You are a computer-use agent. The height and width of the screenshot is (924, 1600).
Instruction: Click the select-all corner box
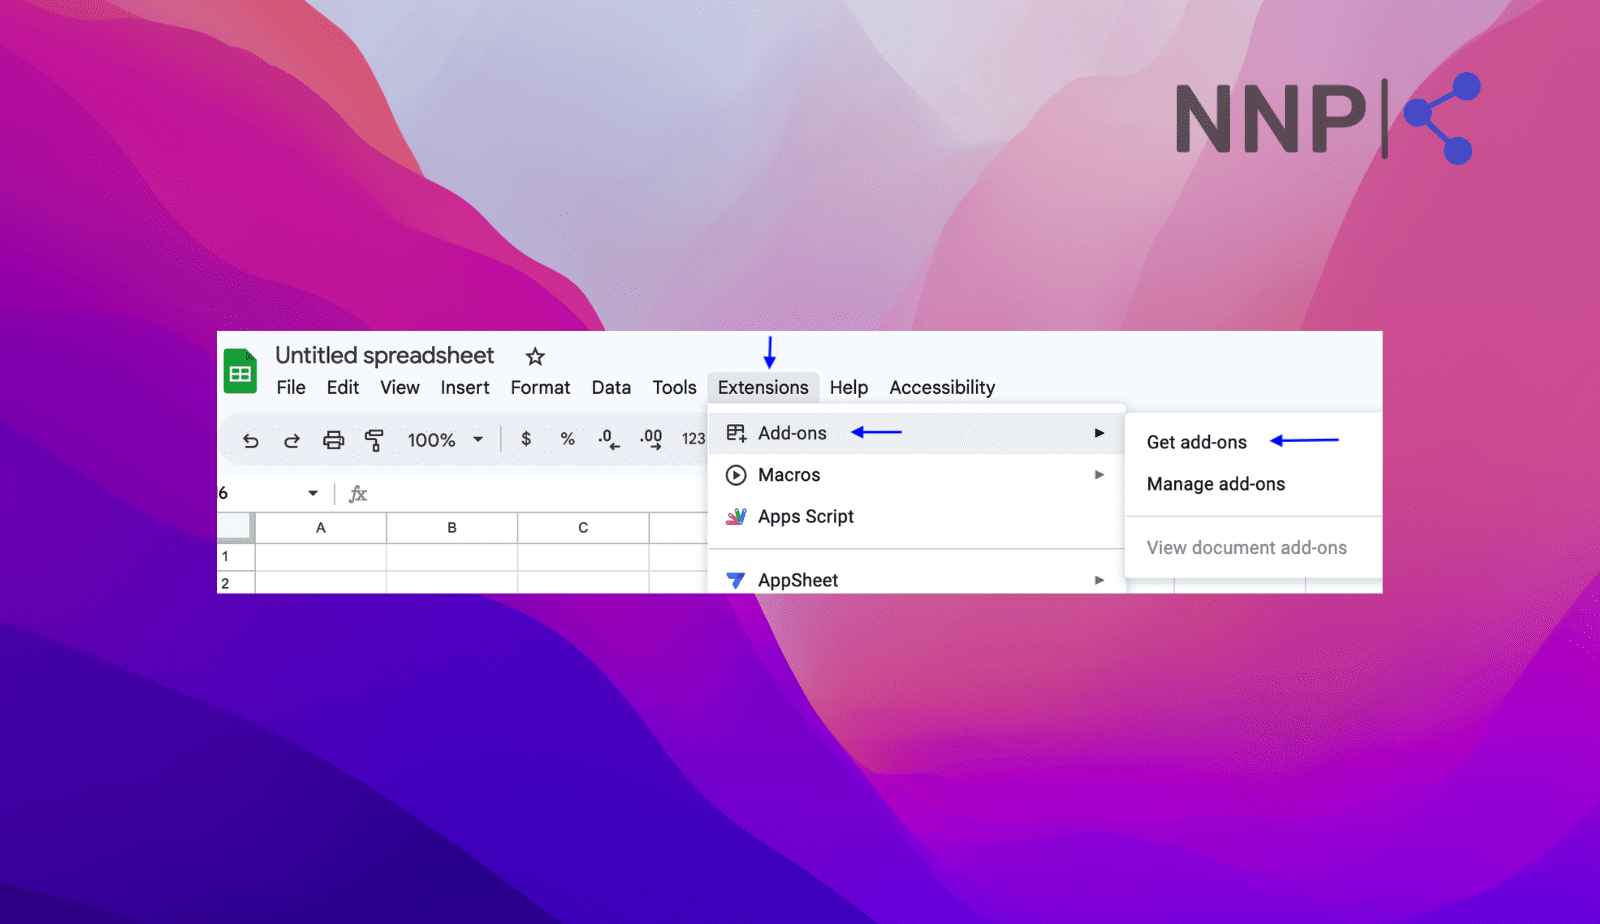(x=236, y=527)
